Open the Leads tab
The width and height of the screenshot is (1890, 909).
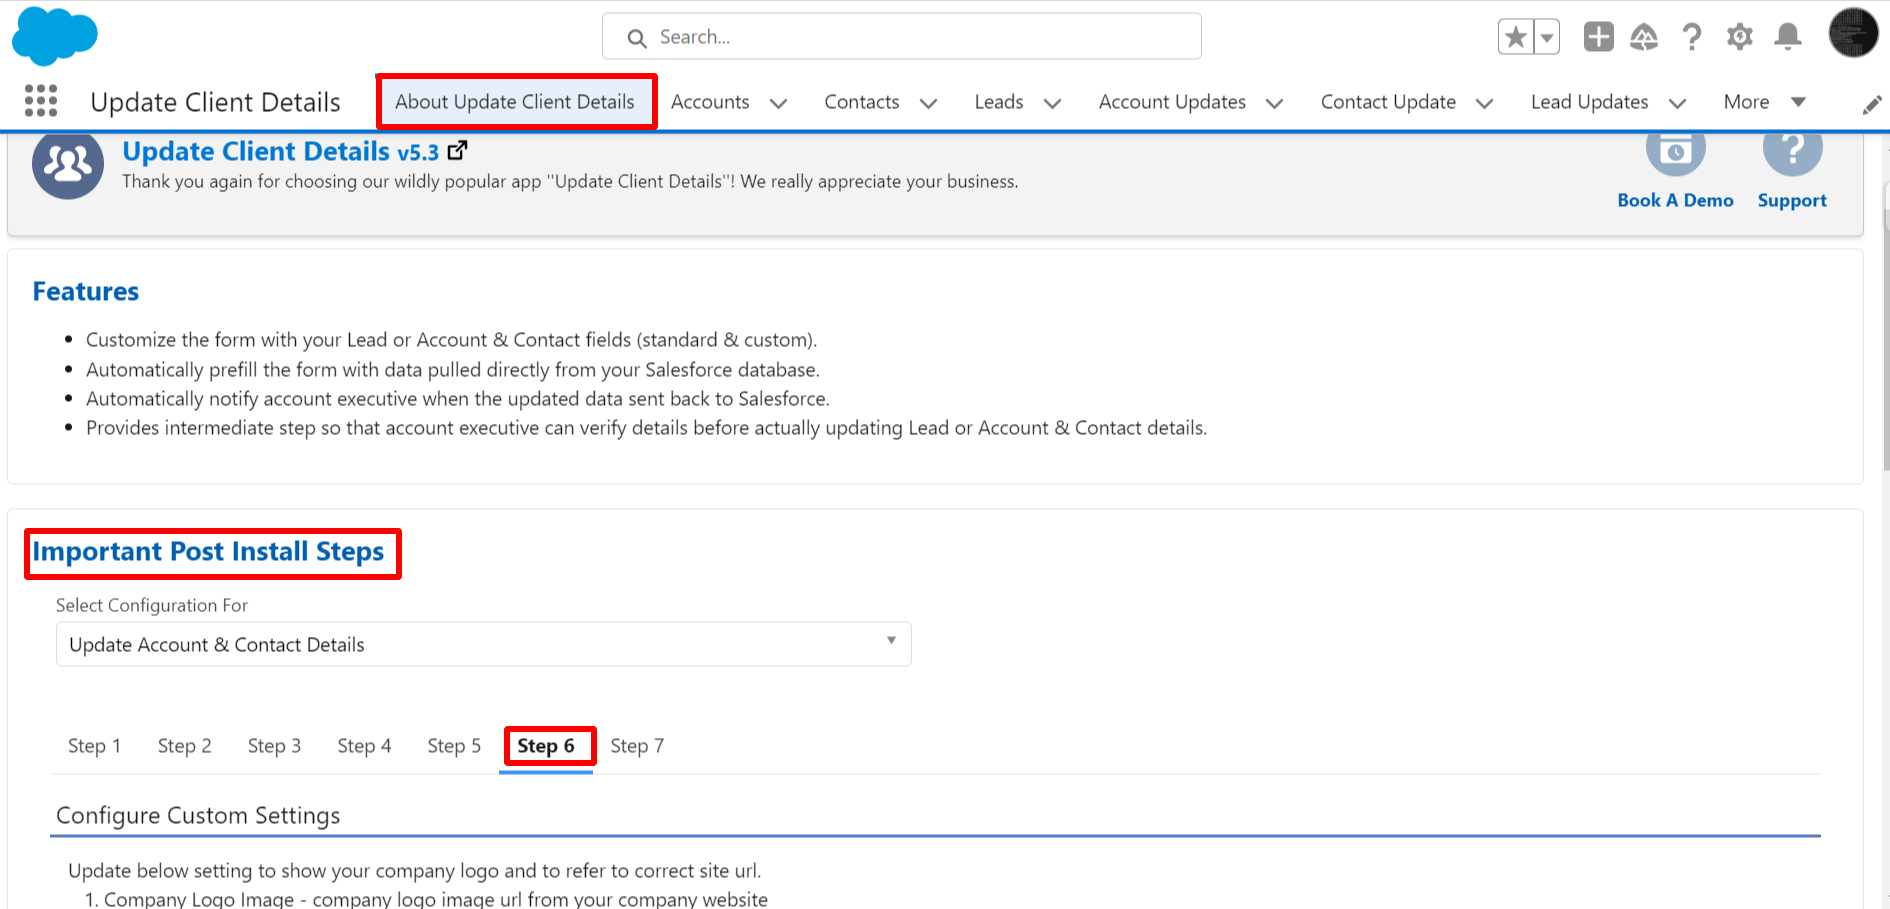(x=999, y=102)
